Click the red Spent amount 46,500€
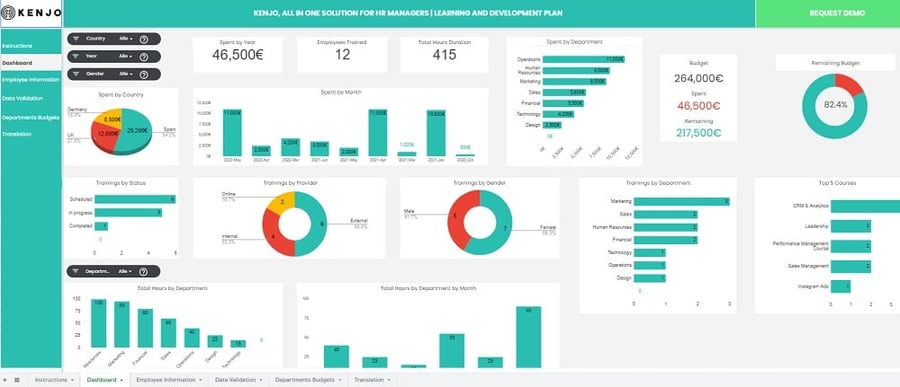 699,106
